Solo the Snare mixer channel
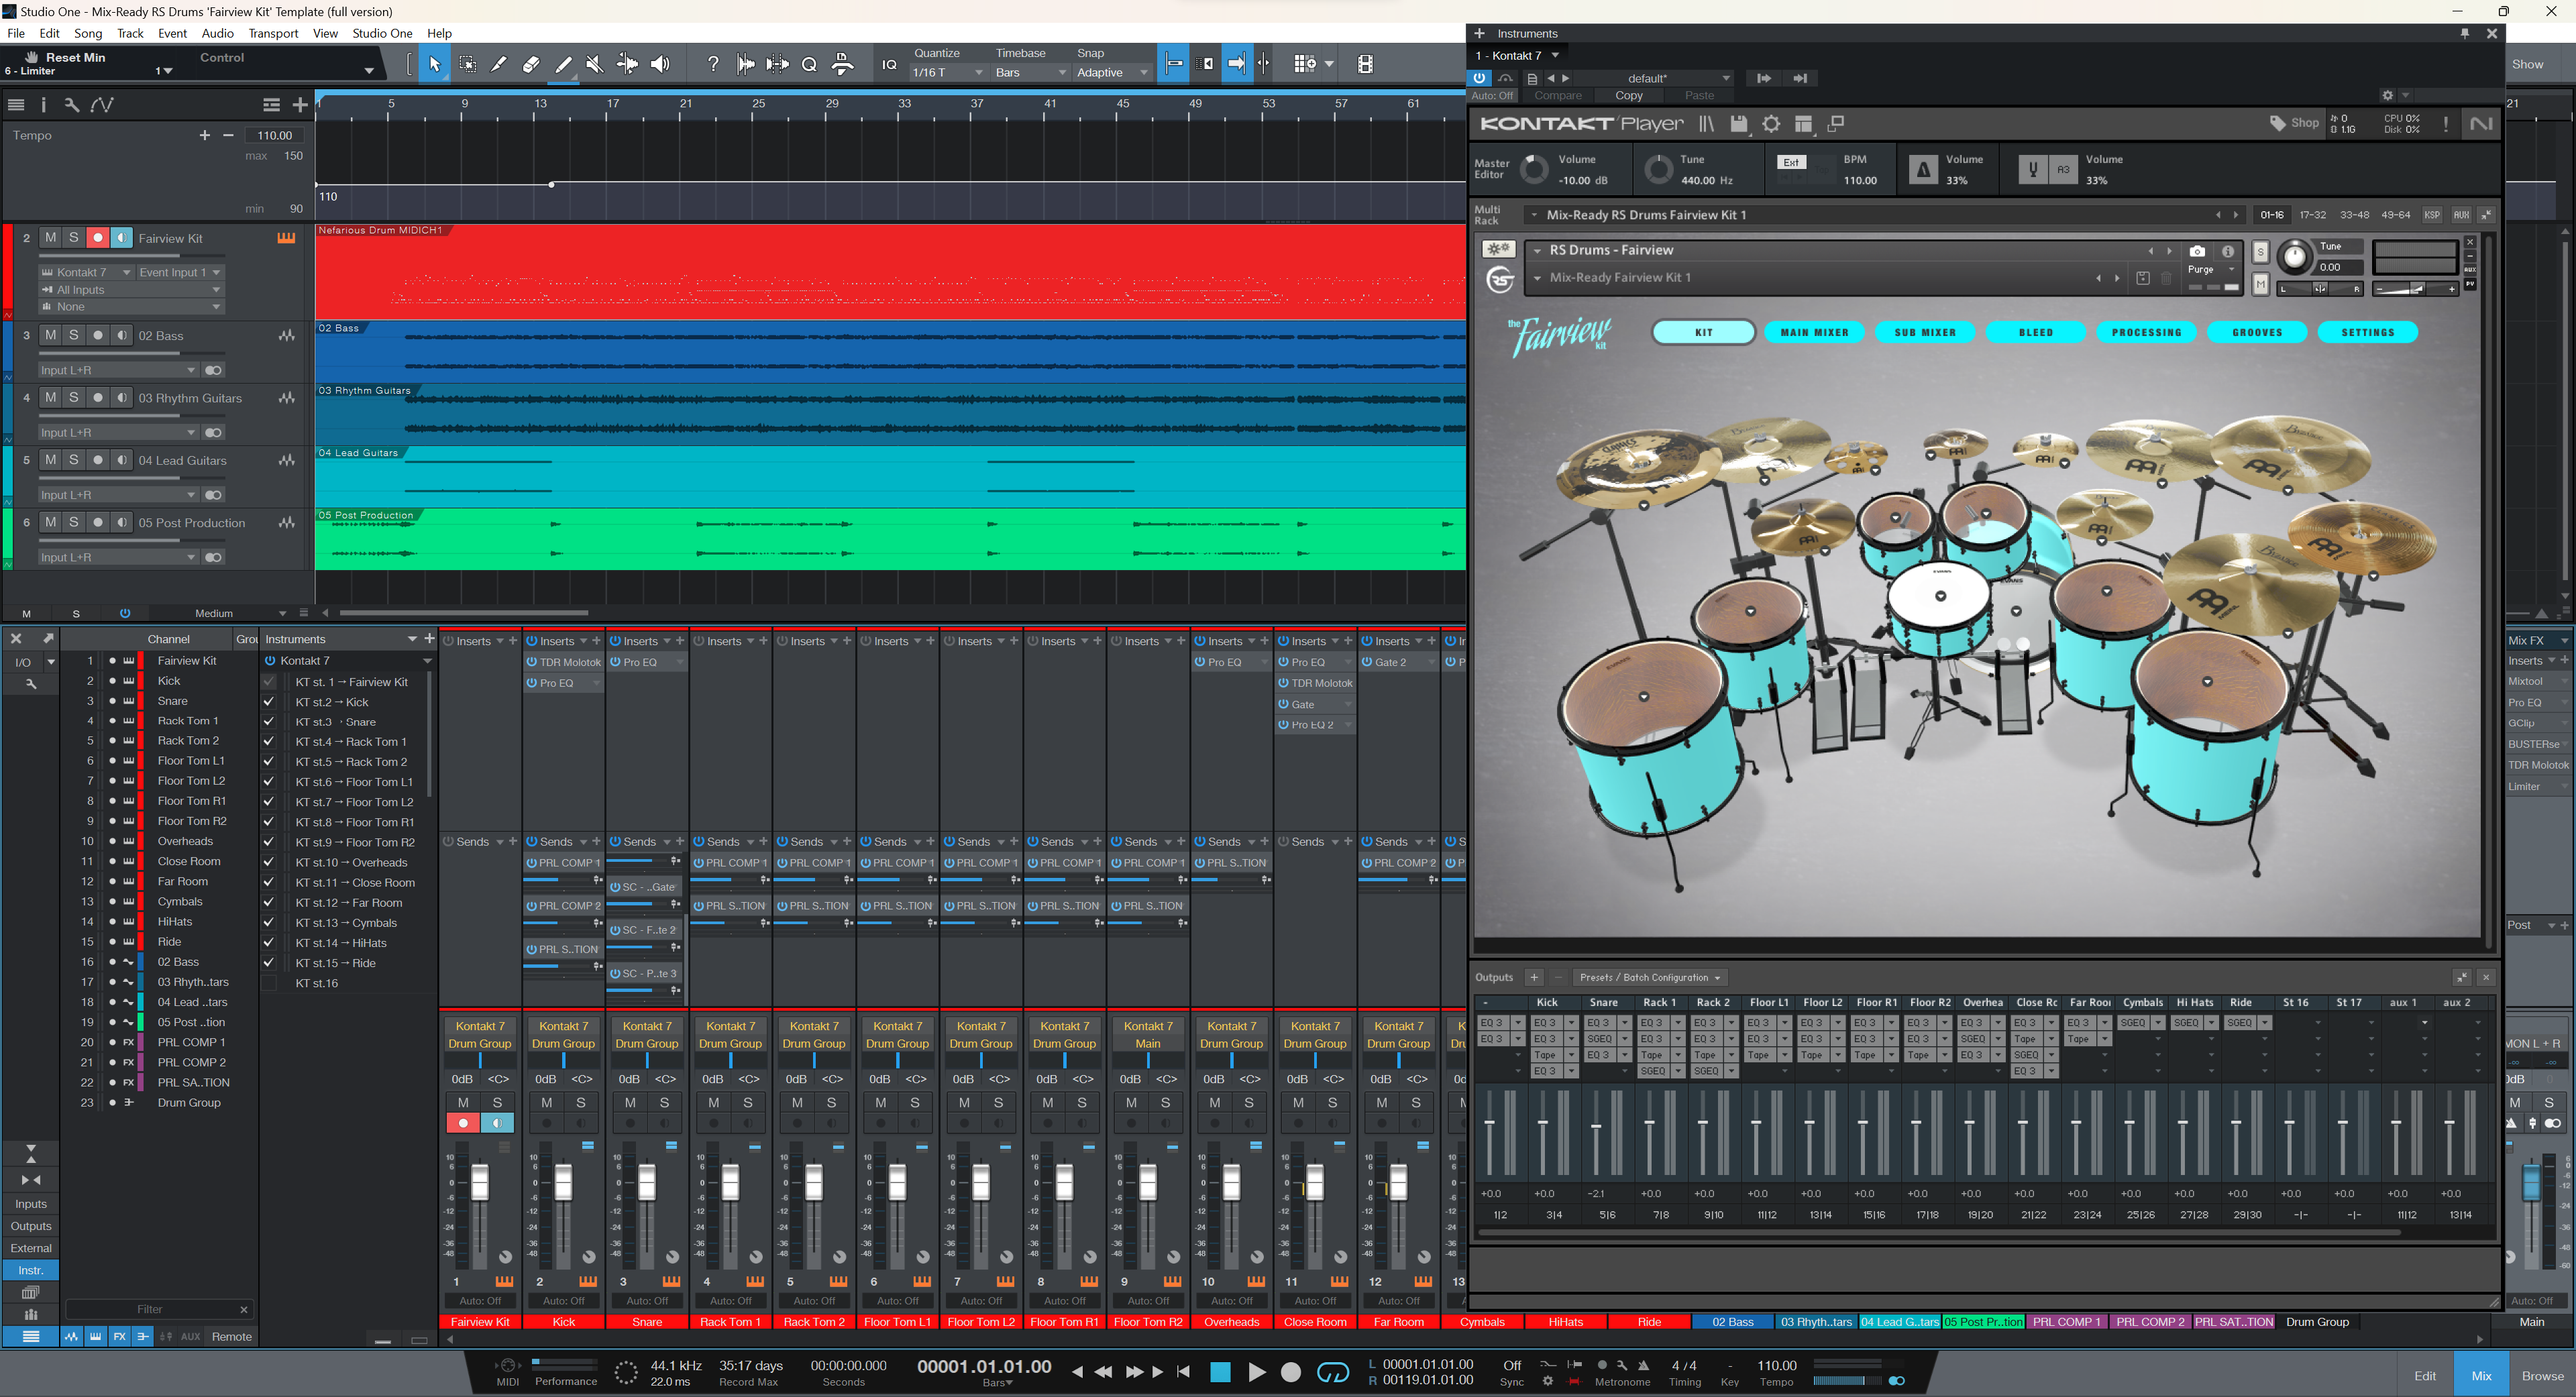The width and height of the screenshot is (2576, 1397). (x=664, y=1102)
